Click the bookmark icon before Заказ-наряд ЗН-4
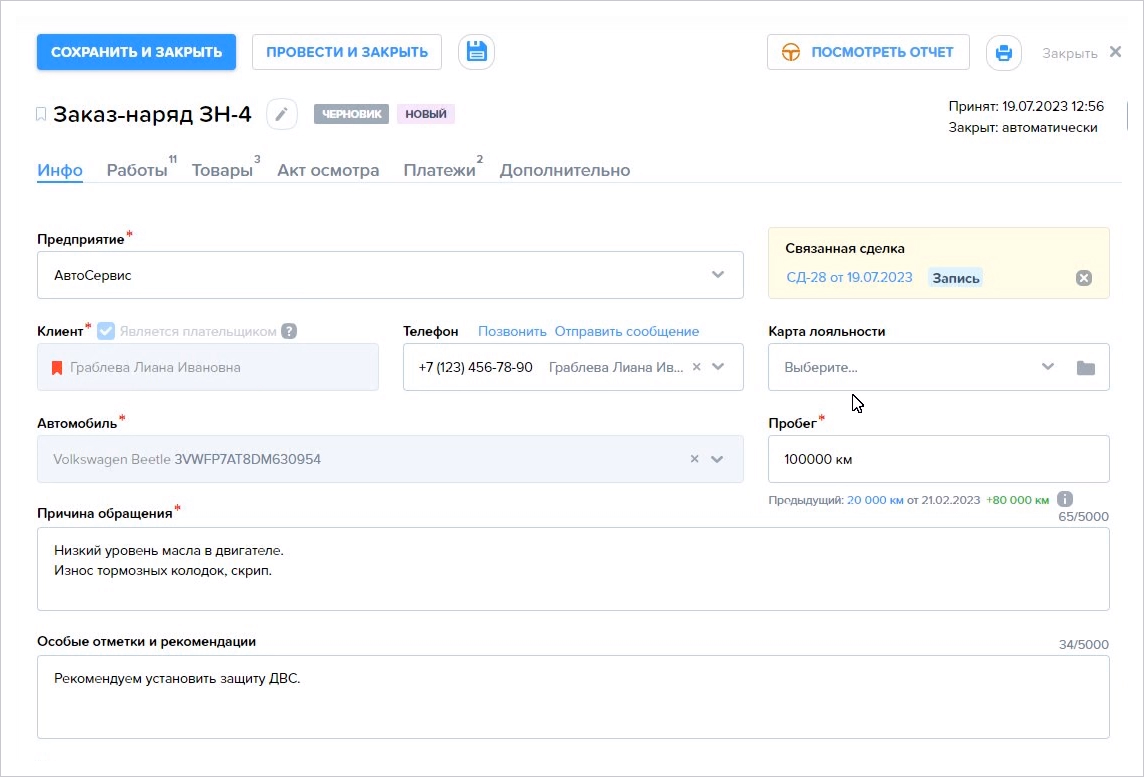The image size is (1144, 777). tap(41, 114)
